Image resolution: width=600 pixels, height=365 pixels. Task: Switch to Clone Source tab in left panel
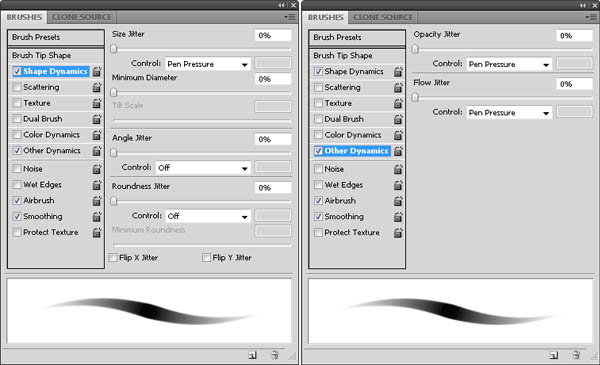click(x=82, y=17)
